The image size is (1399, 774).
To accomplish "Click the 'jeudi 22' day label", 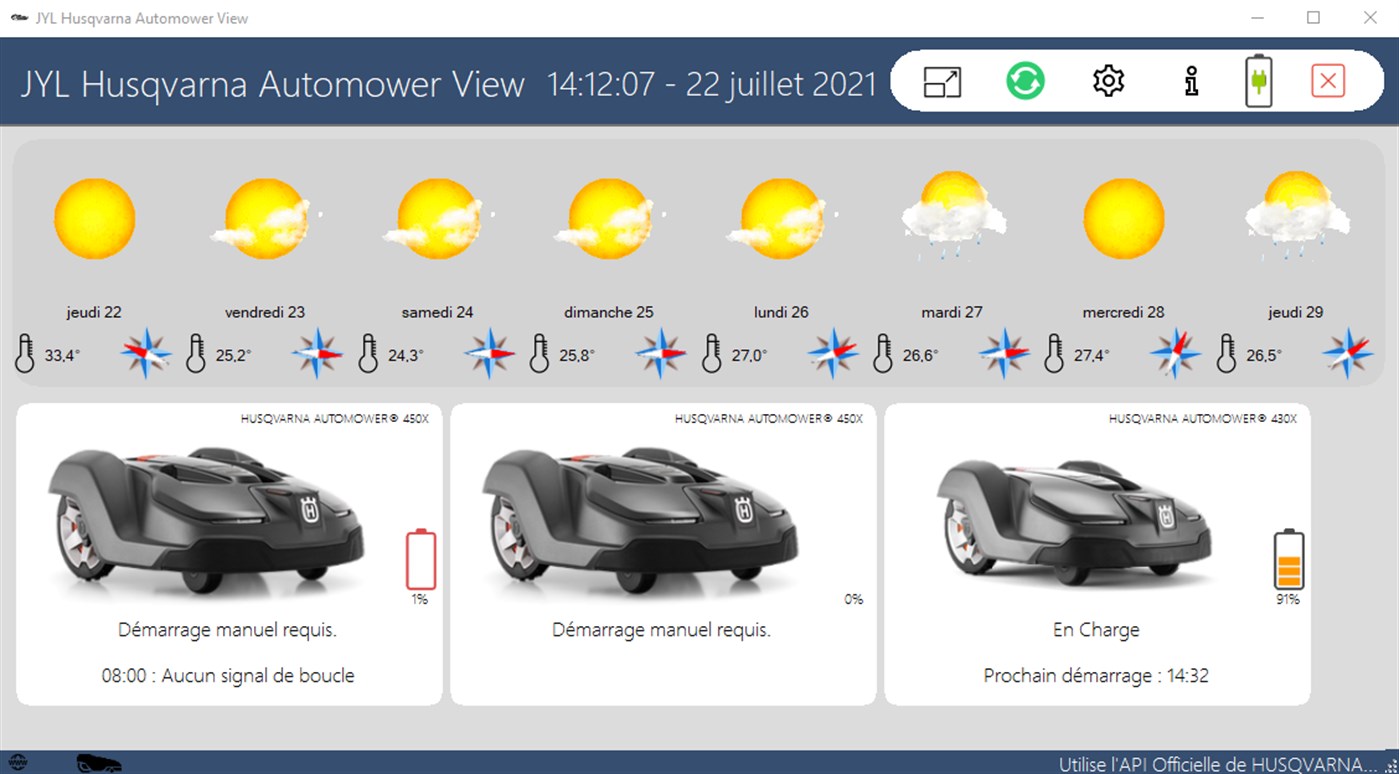I will (94, 312).
